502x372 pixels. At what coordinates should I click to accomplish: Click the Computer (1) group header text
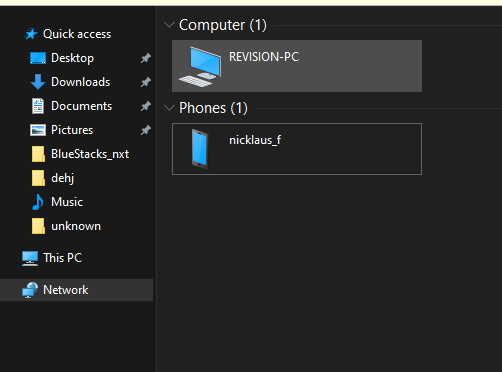point(223,25)
